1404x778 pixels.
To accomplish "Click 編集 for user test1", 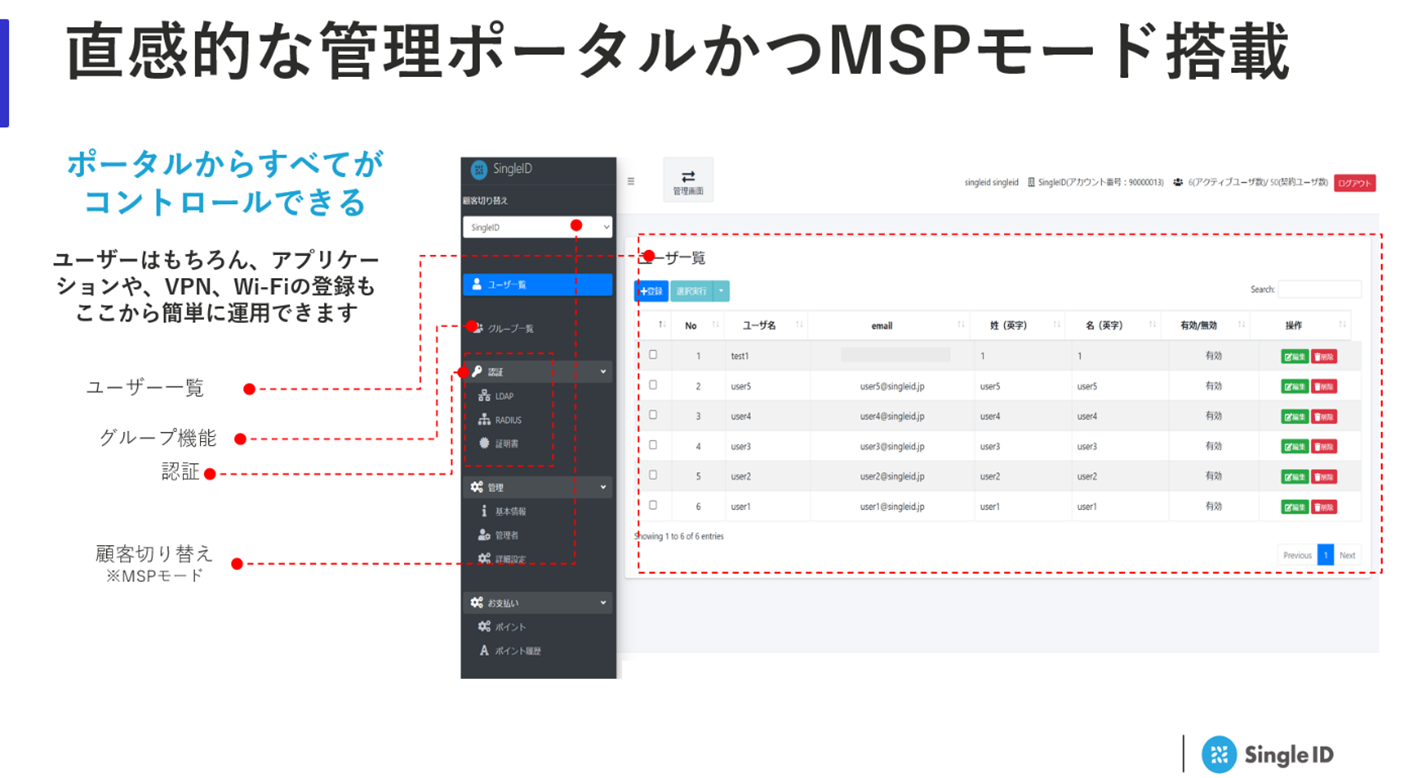I will tap(1295, 356).
